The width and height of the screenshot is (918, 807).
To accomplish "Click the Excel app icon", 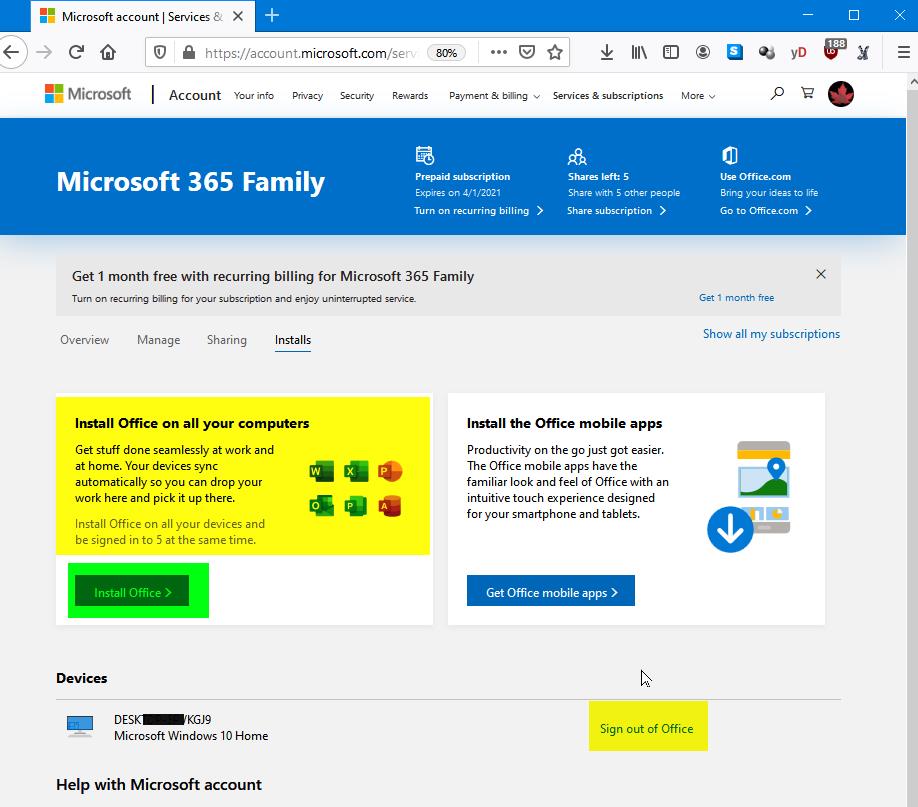I will [x=356, y=470].
